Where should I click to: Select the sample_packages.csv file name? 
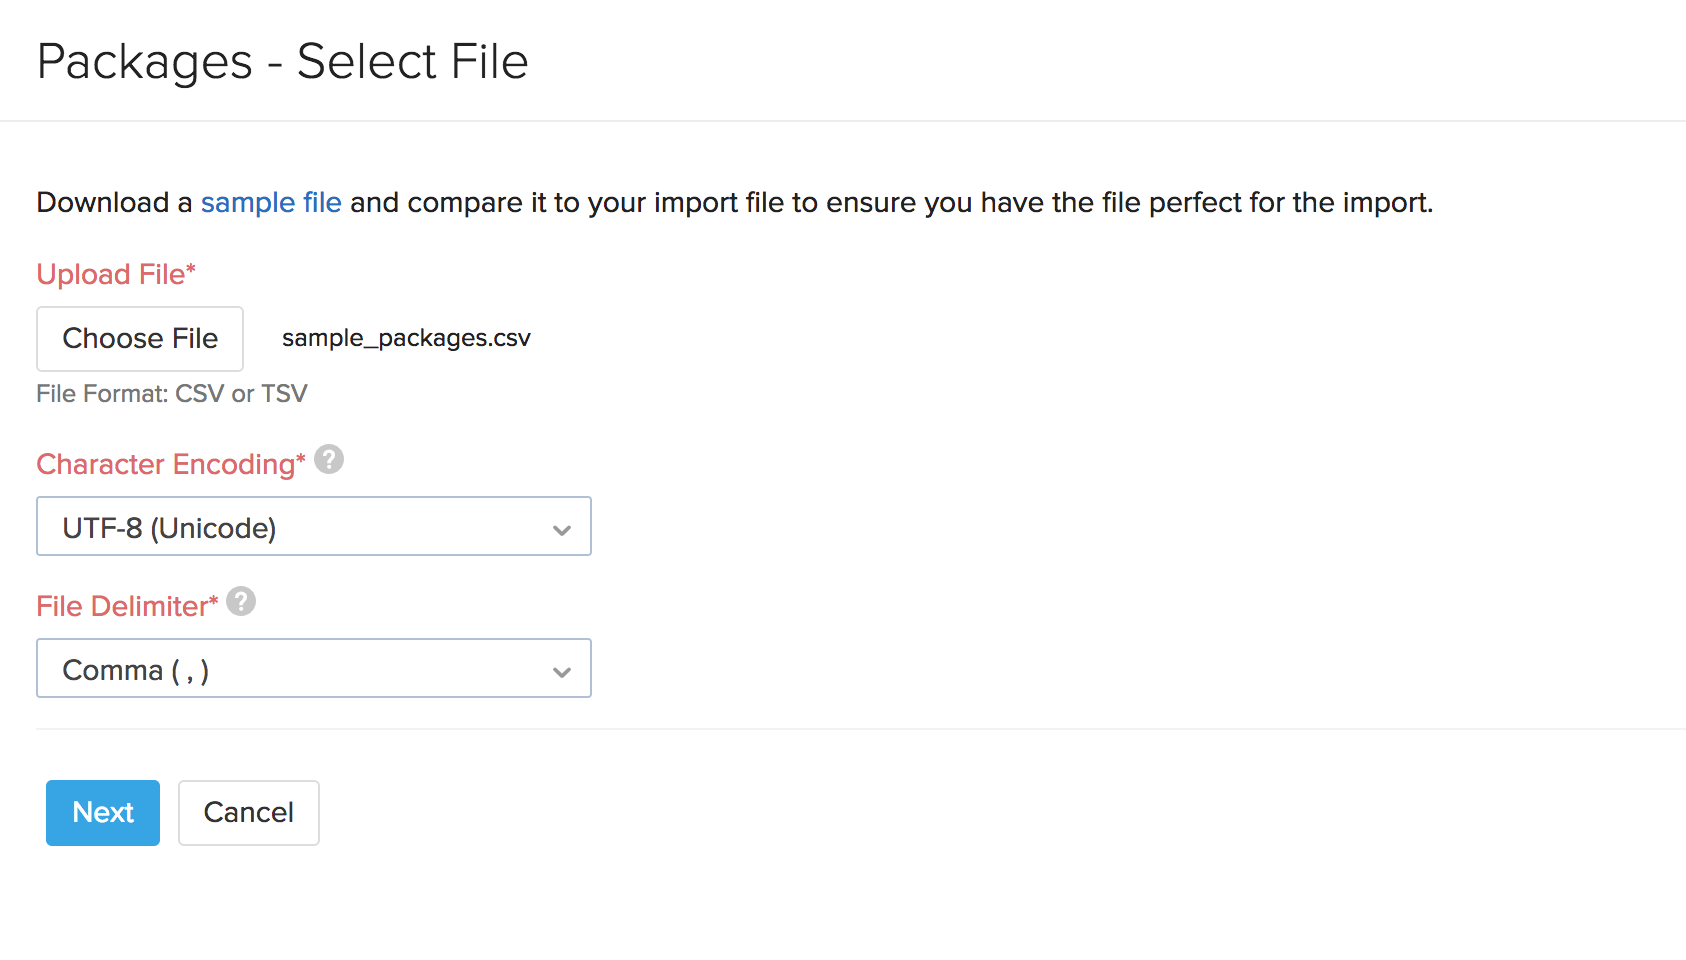coord(406,338)
